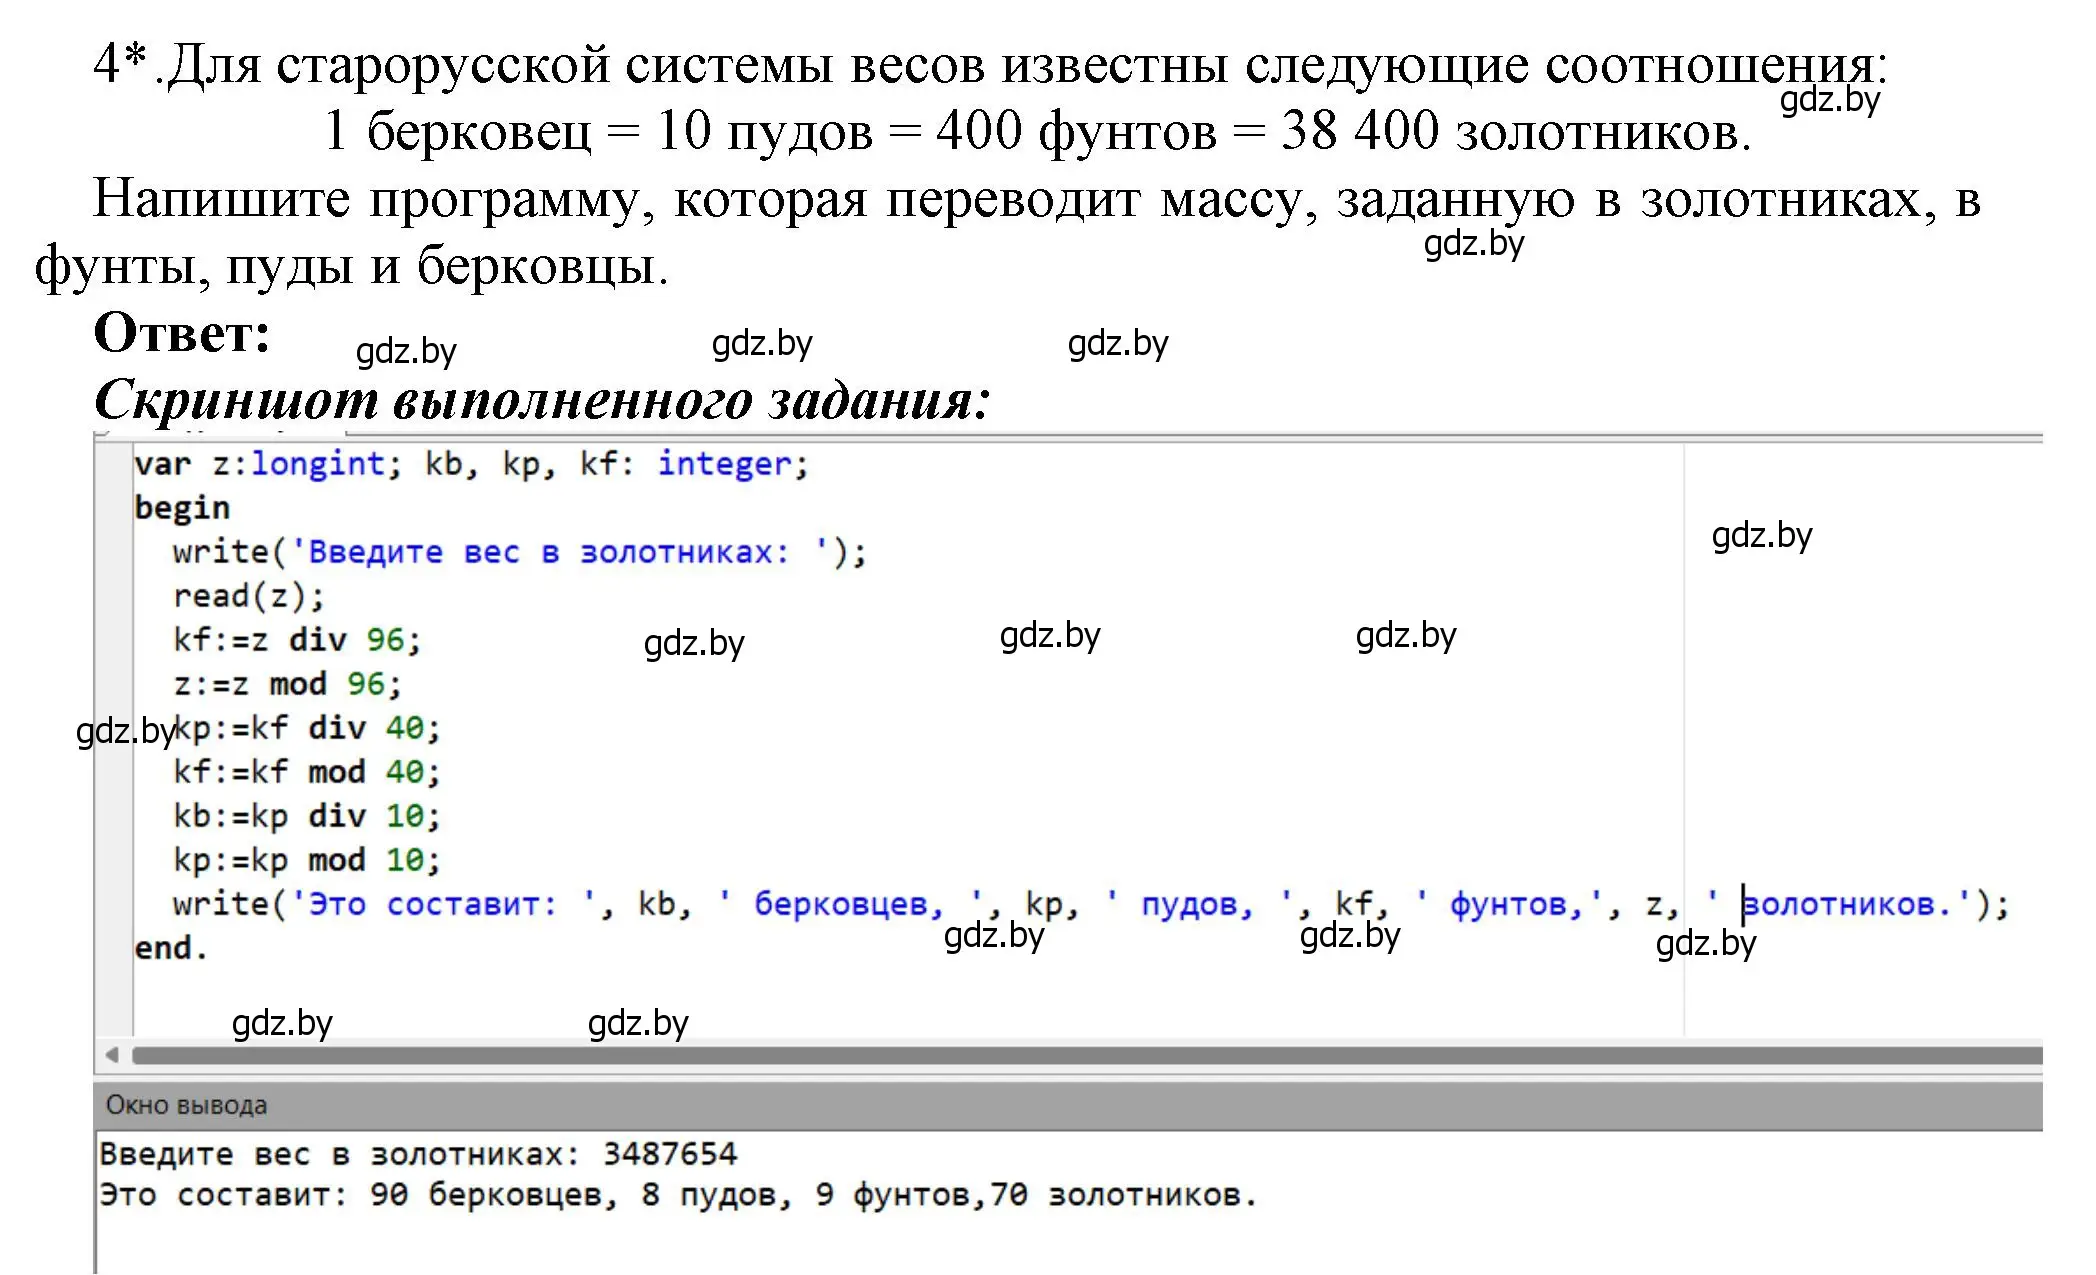Screen dimensions: 2096x1275
Task: Click code line 'var z:longint; kb, kp, kf: integer;'
Action: 471,464
